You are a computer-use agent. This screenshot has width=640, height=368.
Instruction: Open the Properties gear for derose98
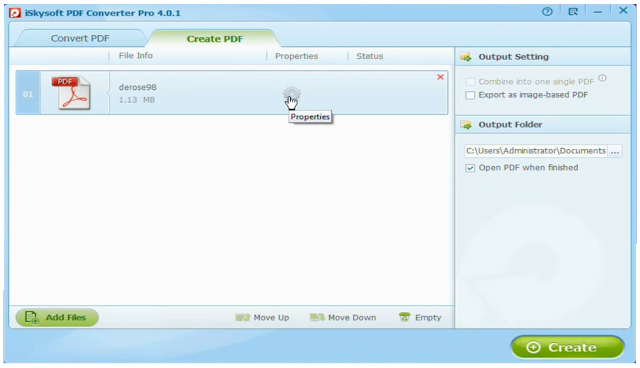292,95
